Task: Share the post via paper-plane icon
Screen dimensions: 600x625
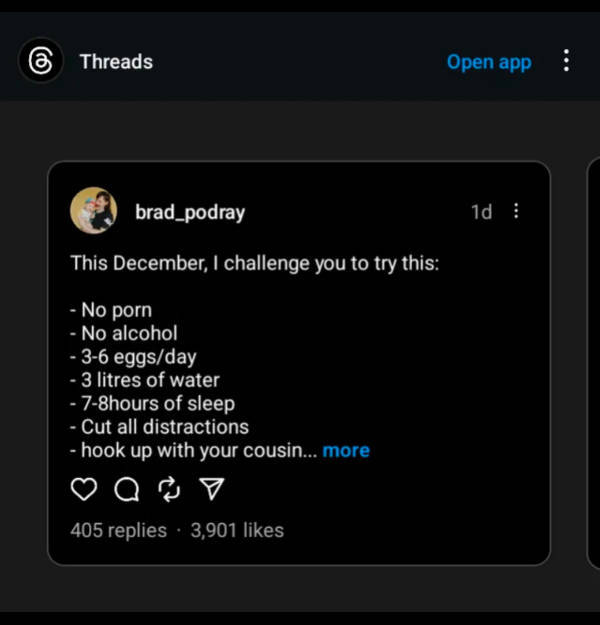Action: click(x=211, y=489)
